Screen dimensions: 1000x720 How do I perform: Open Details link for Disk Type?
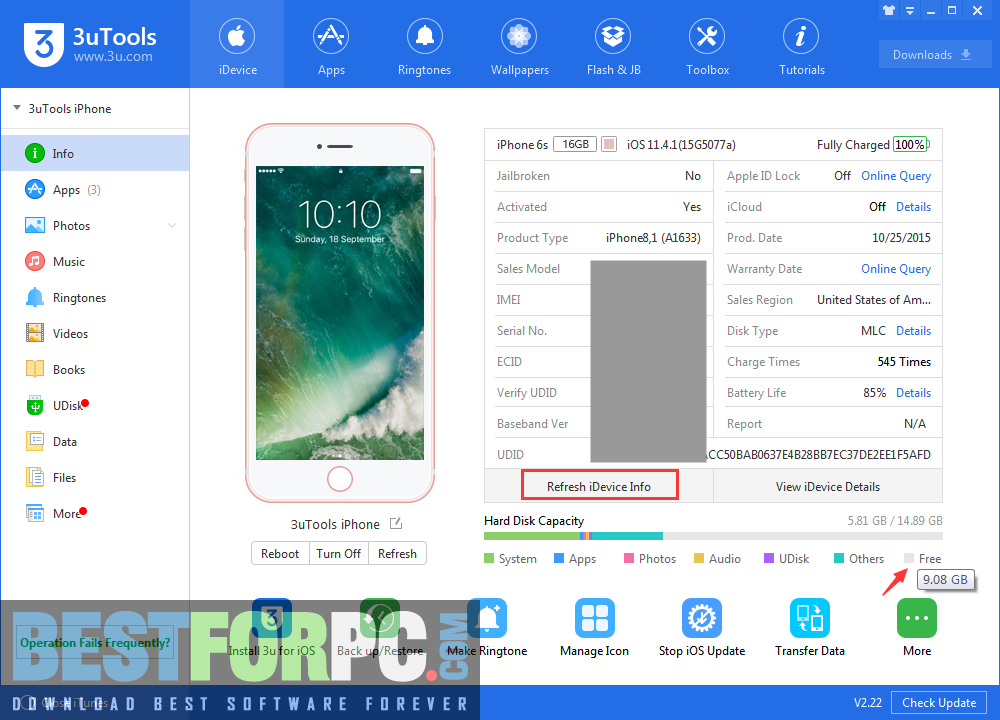tap(913, 331)
